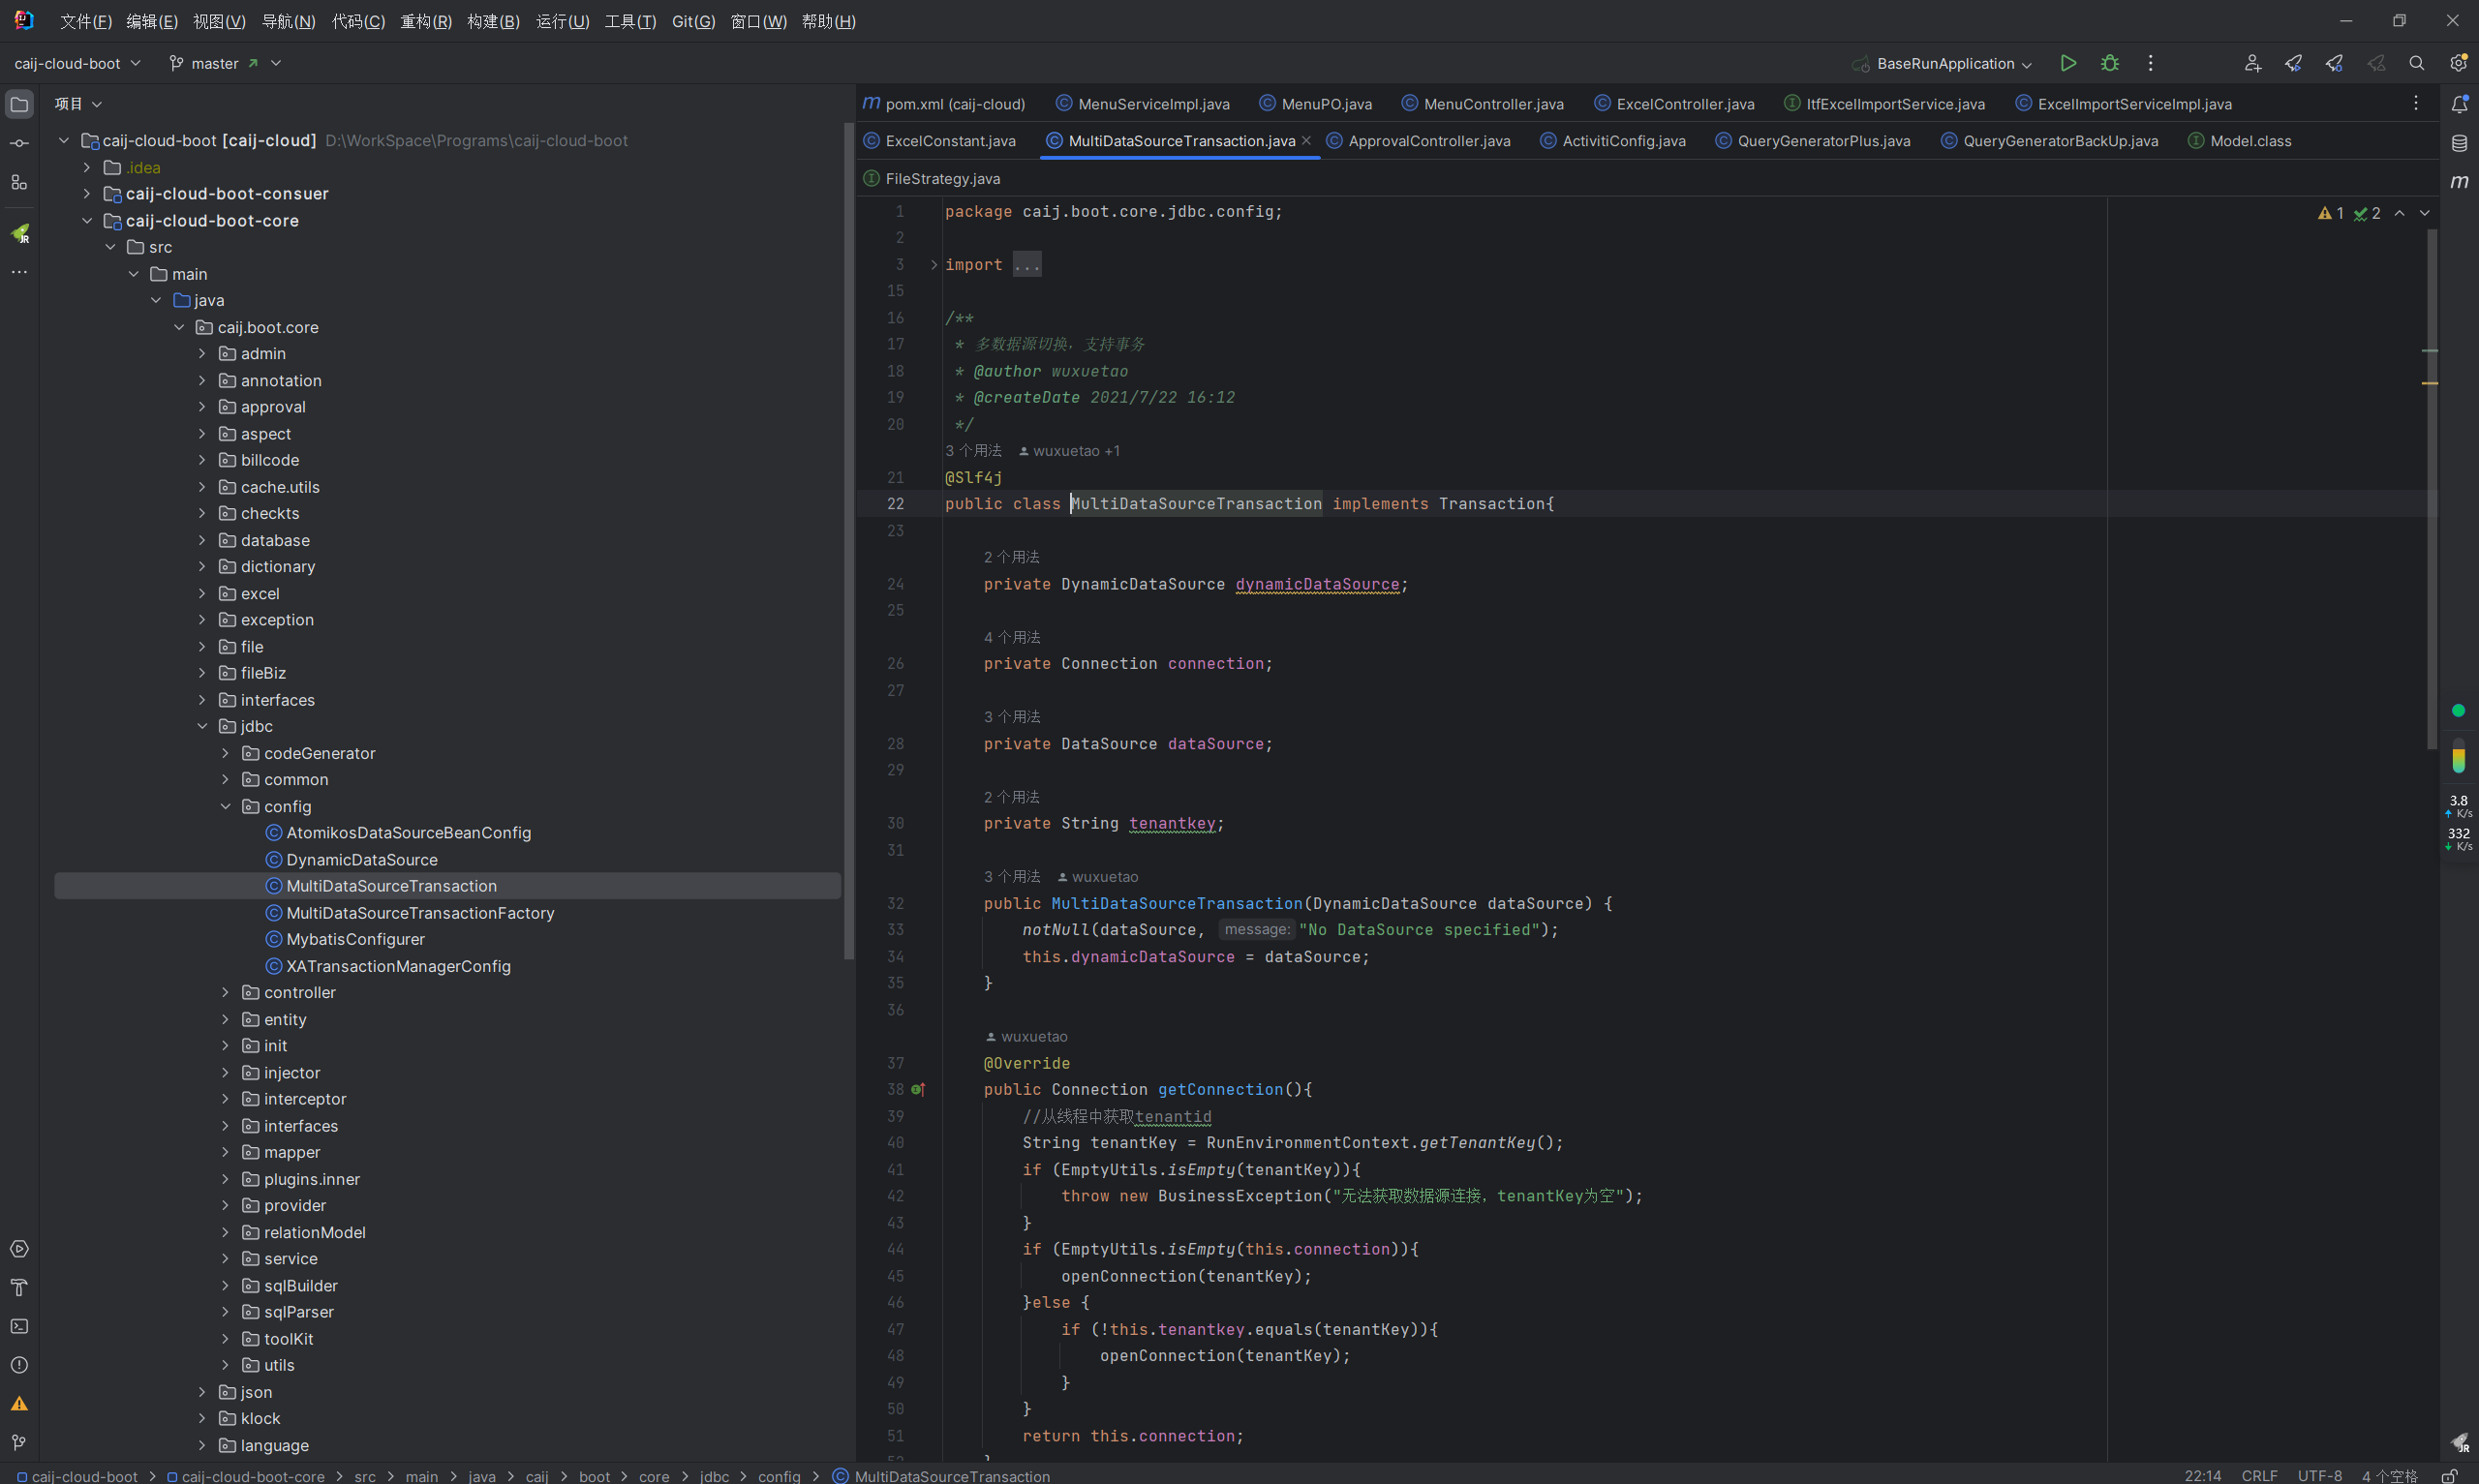Screen dimensions: 2479x1484
Task: Toggle read-only lock icon in status bar
Action: point(2449,1476)
